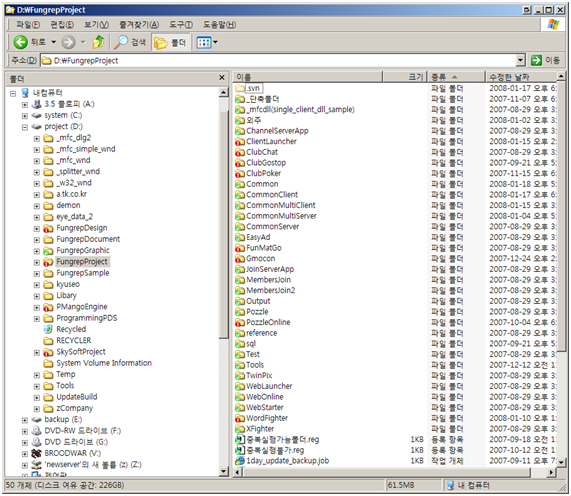This screenshot has height=496, width=571.
Task: Select FungrepGraphic folder with green check icon
Action: click(48, 251)
